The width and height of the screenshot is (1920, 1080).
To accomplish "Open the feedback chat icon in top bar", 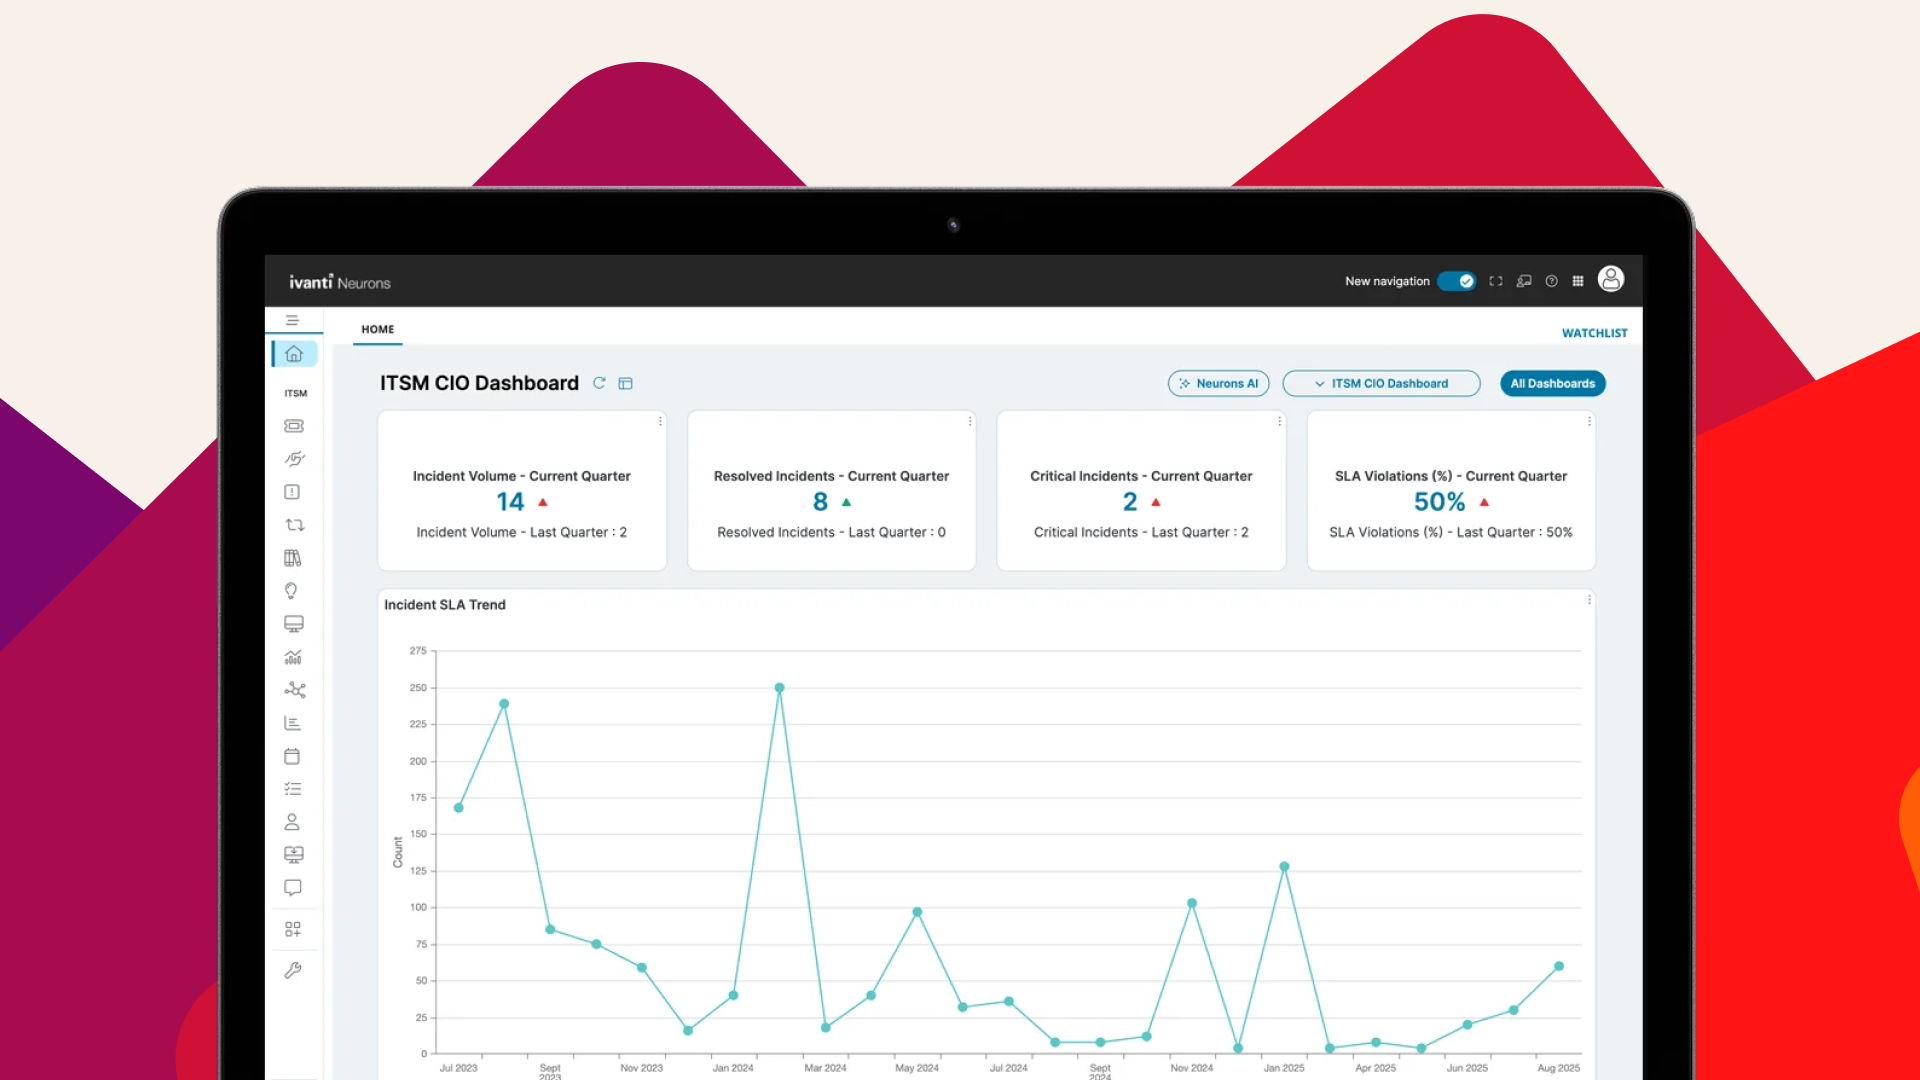I will coord(1524,281).
